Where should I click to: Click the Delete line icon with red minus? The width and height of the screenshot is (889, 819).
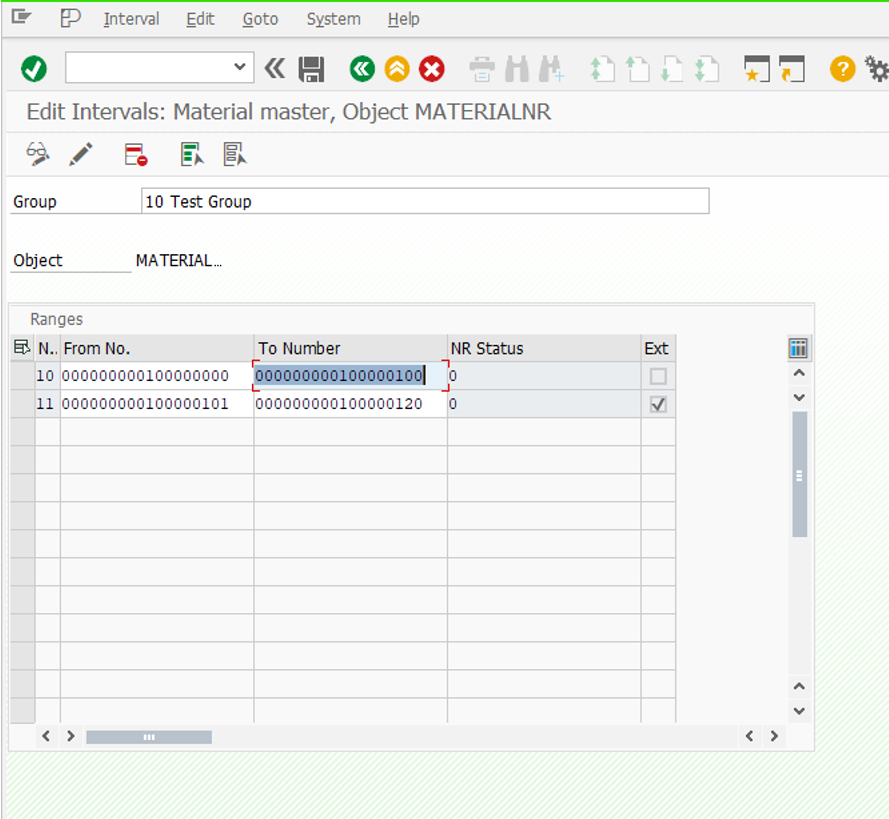[x=136, y=154]
